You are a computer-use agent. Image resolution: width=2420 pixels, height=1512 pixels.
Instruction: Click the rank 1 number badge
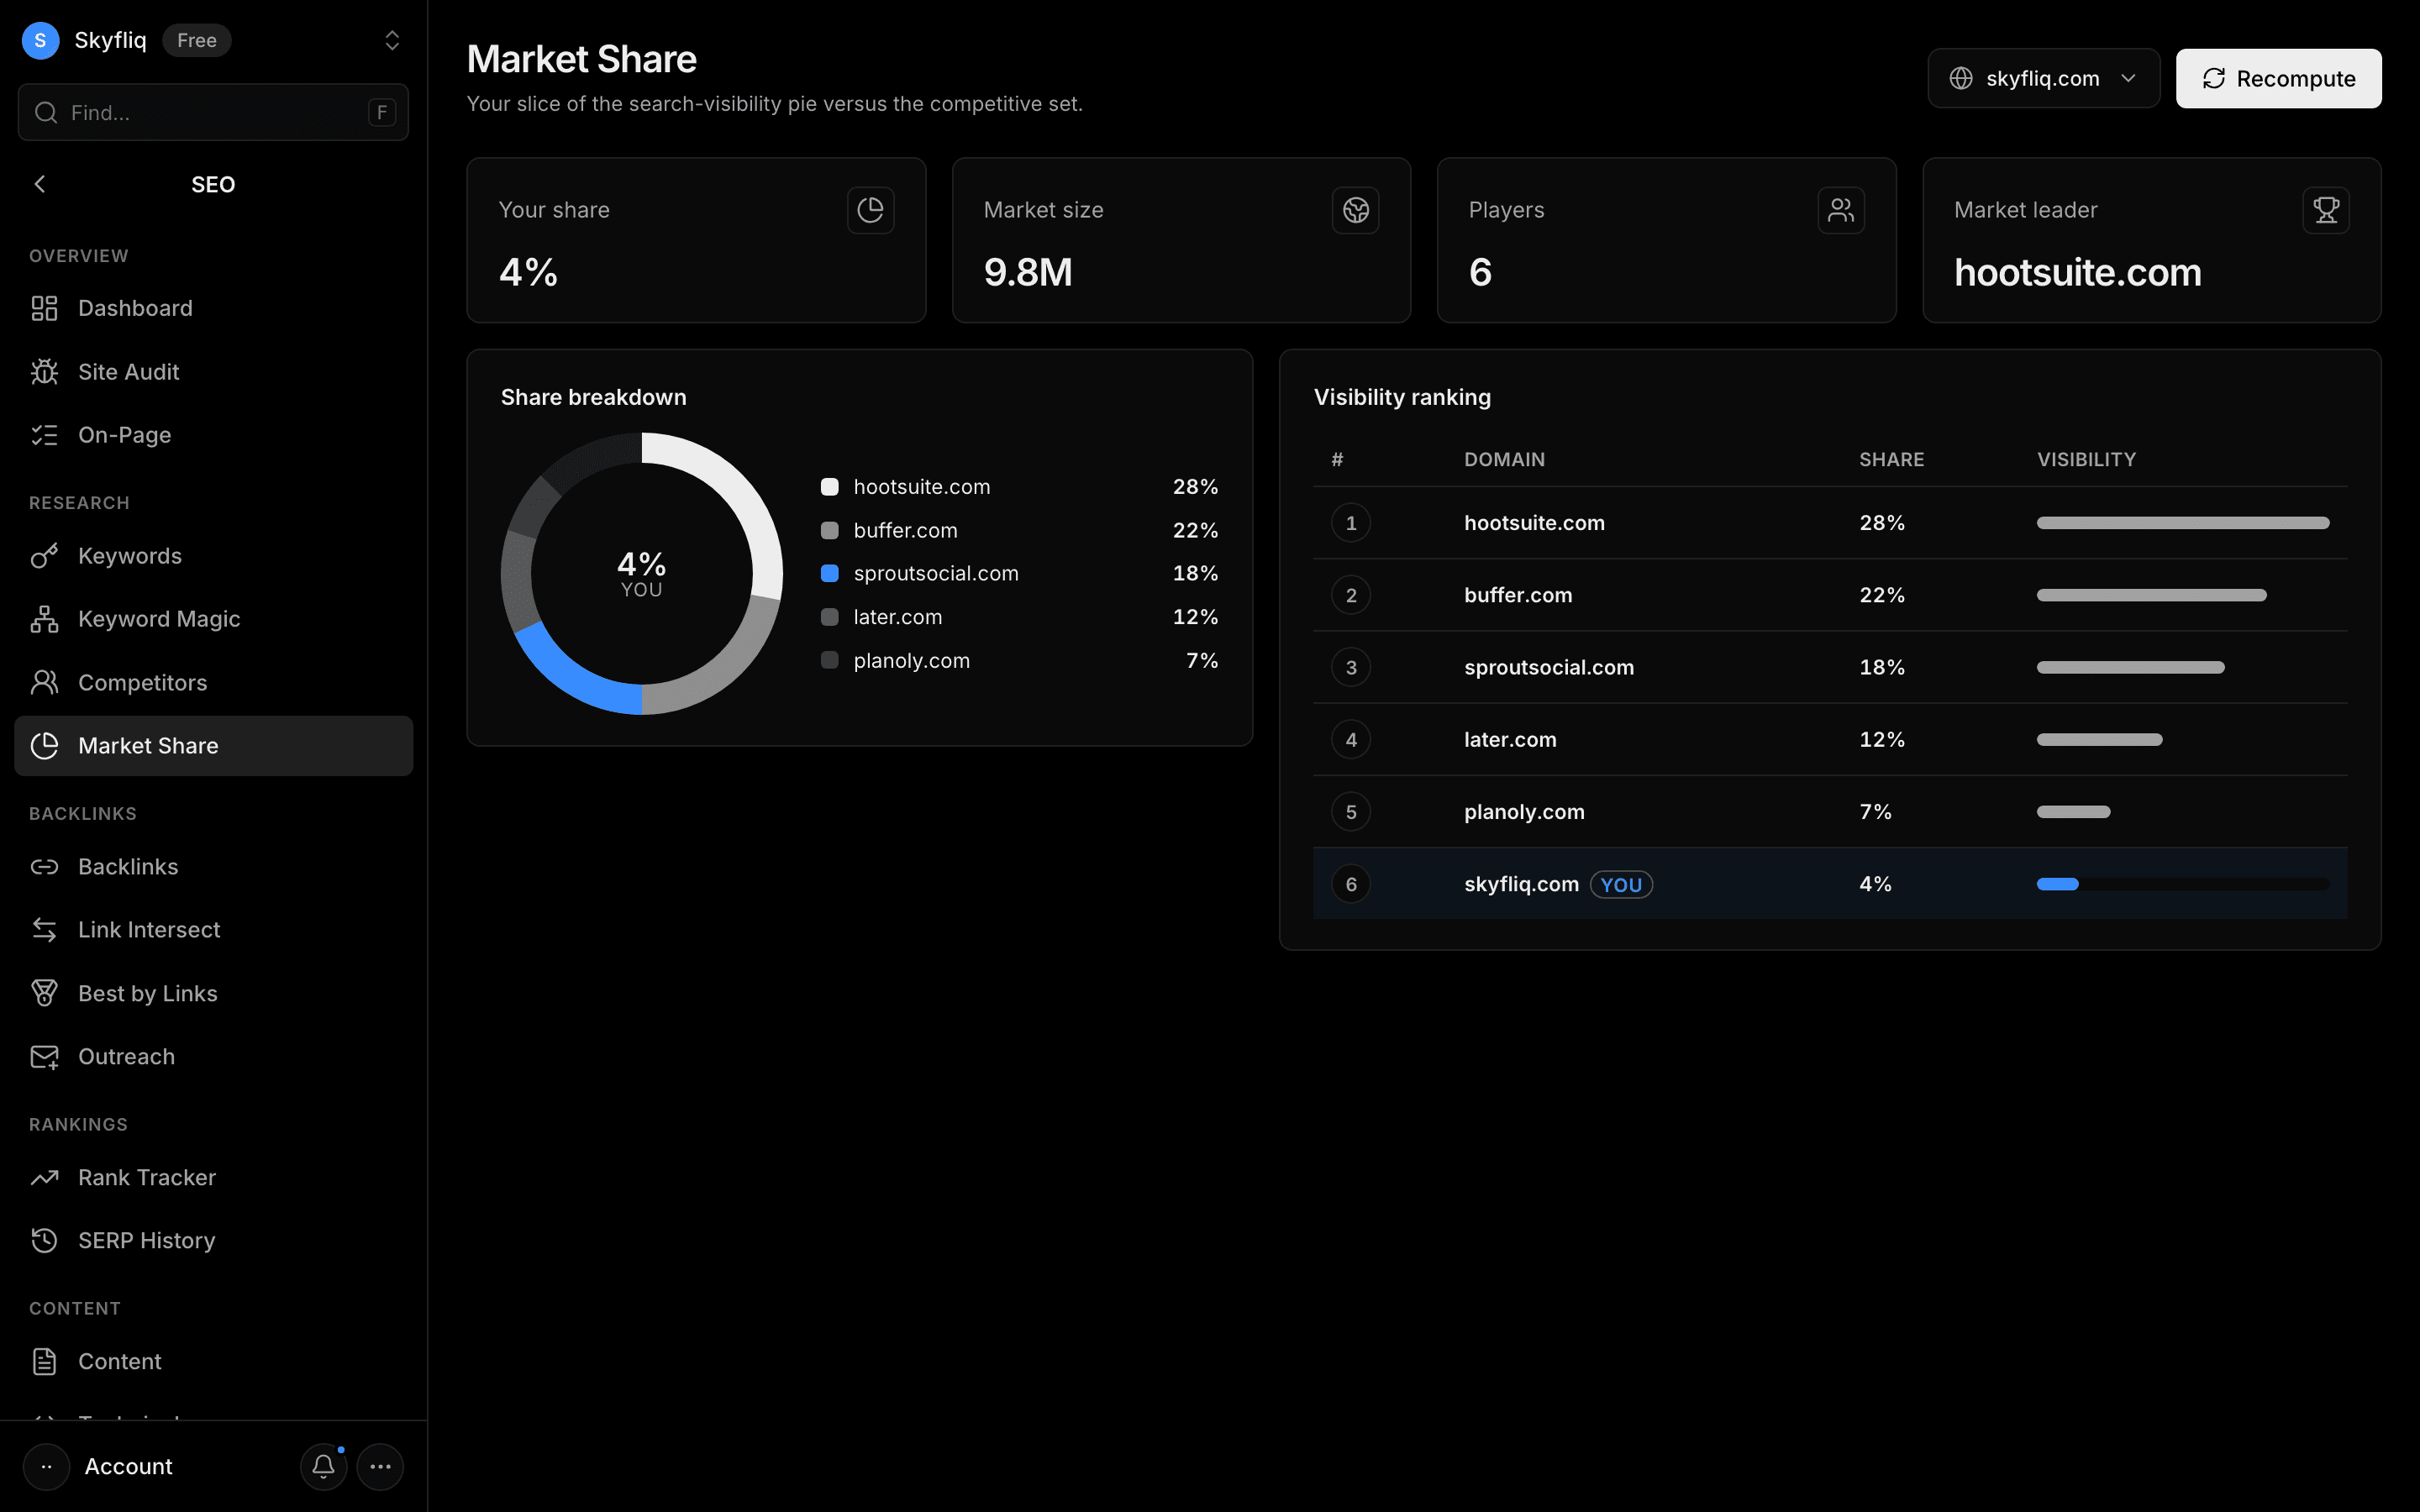tap(1351, 523)
